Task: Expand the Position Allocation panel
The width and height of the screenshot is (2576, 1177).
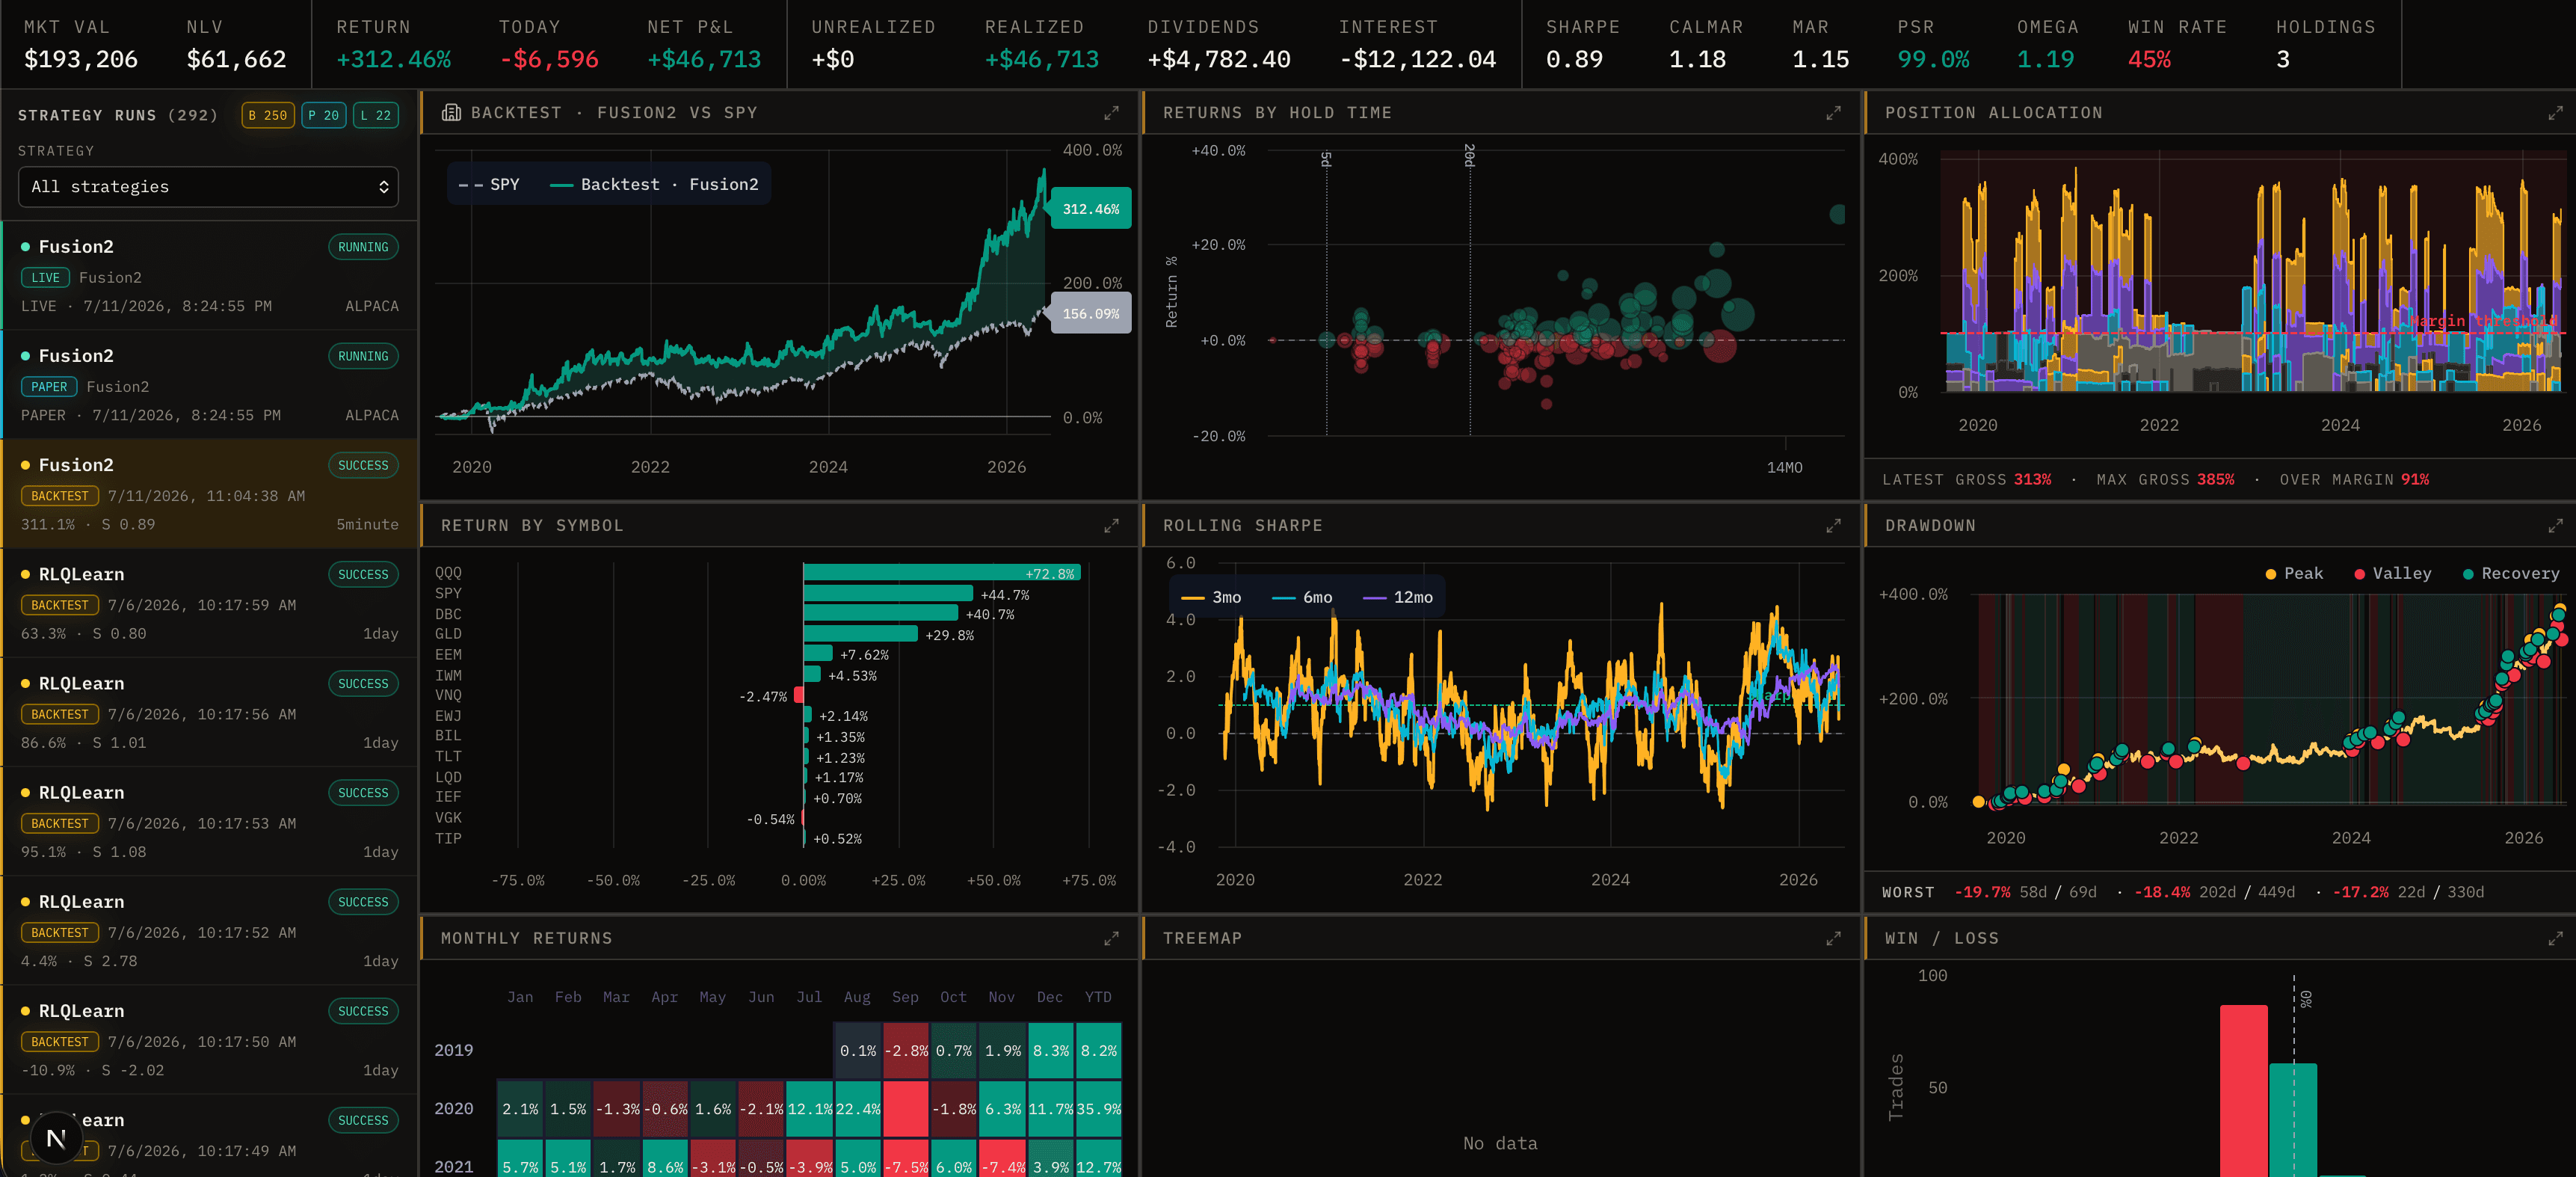Action: pos(2555,114)
